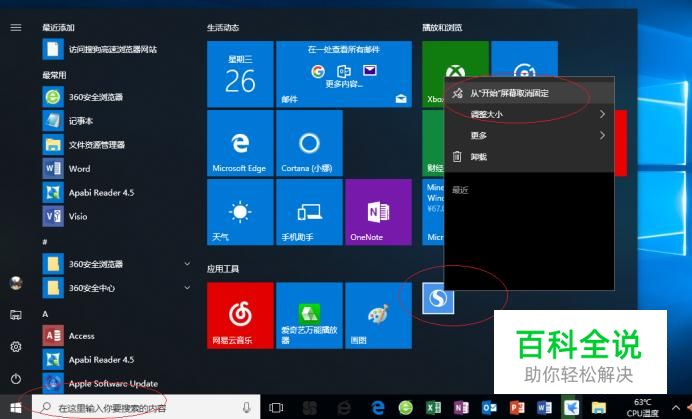Open the user account avatar in sidebar
The image size is (692, 419).
[16, 283]
